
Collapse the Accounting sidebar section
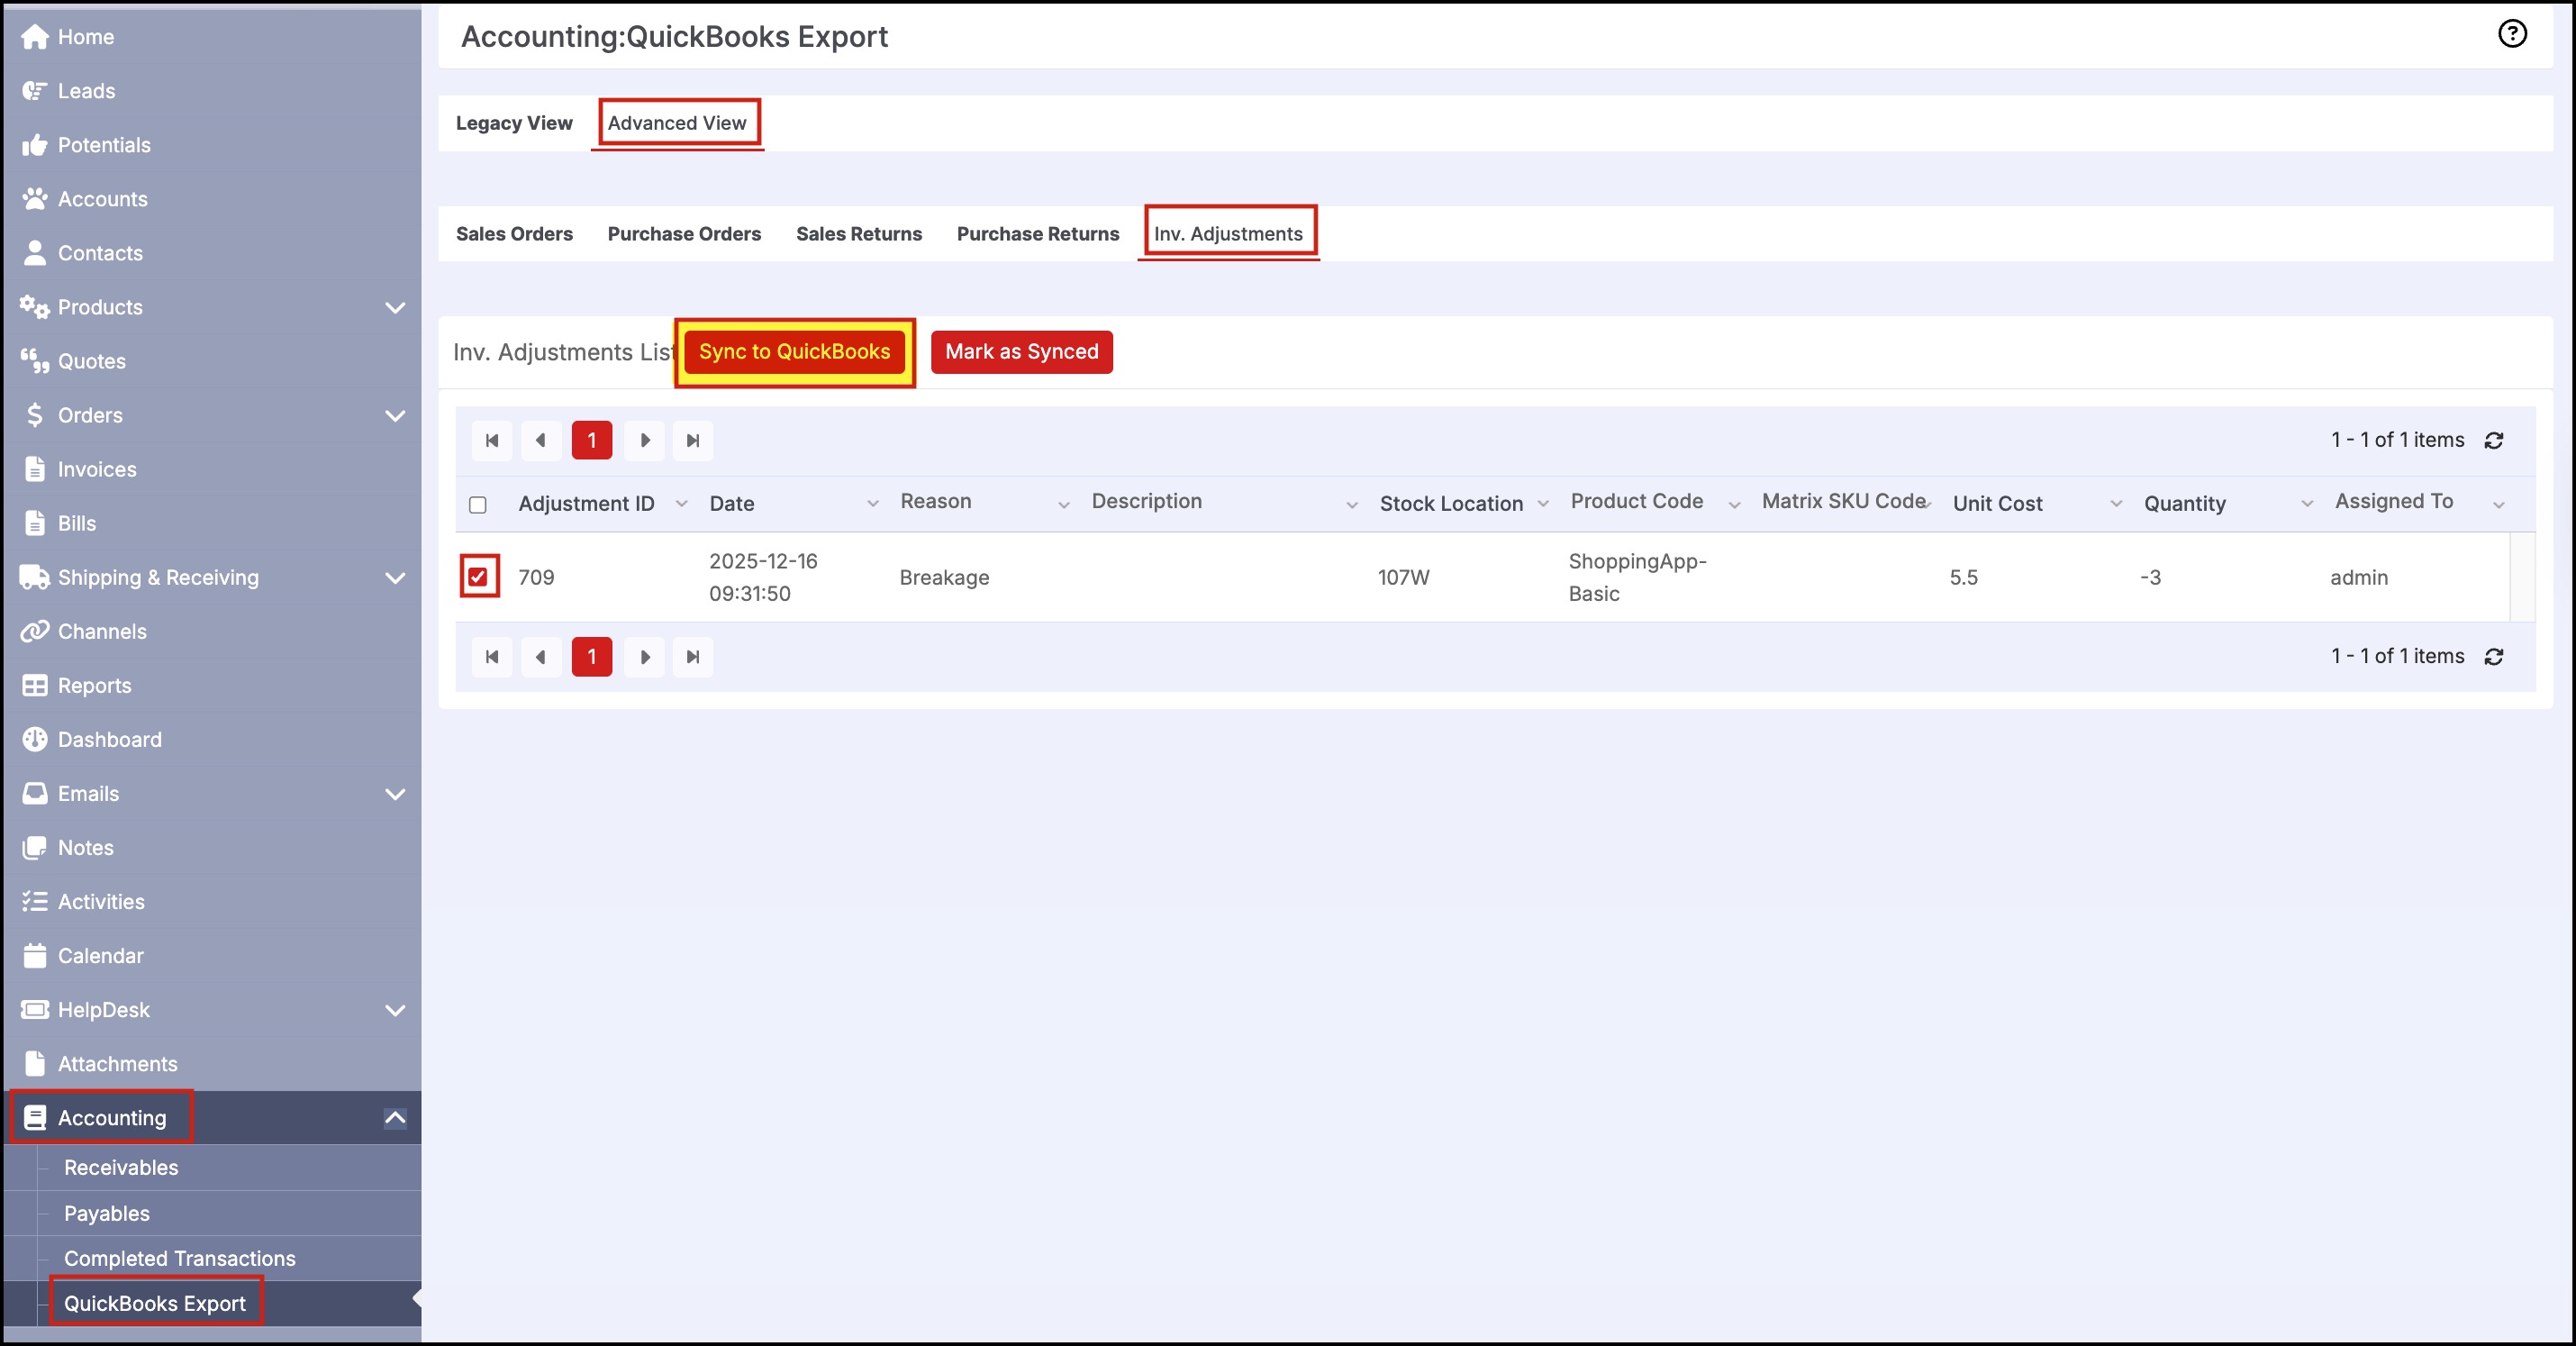coord(395,1118)
